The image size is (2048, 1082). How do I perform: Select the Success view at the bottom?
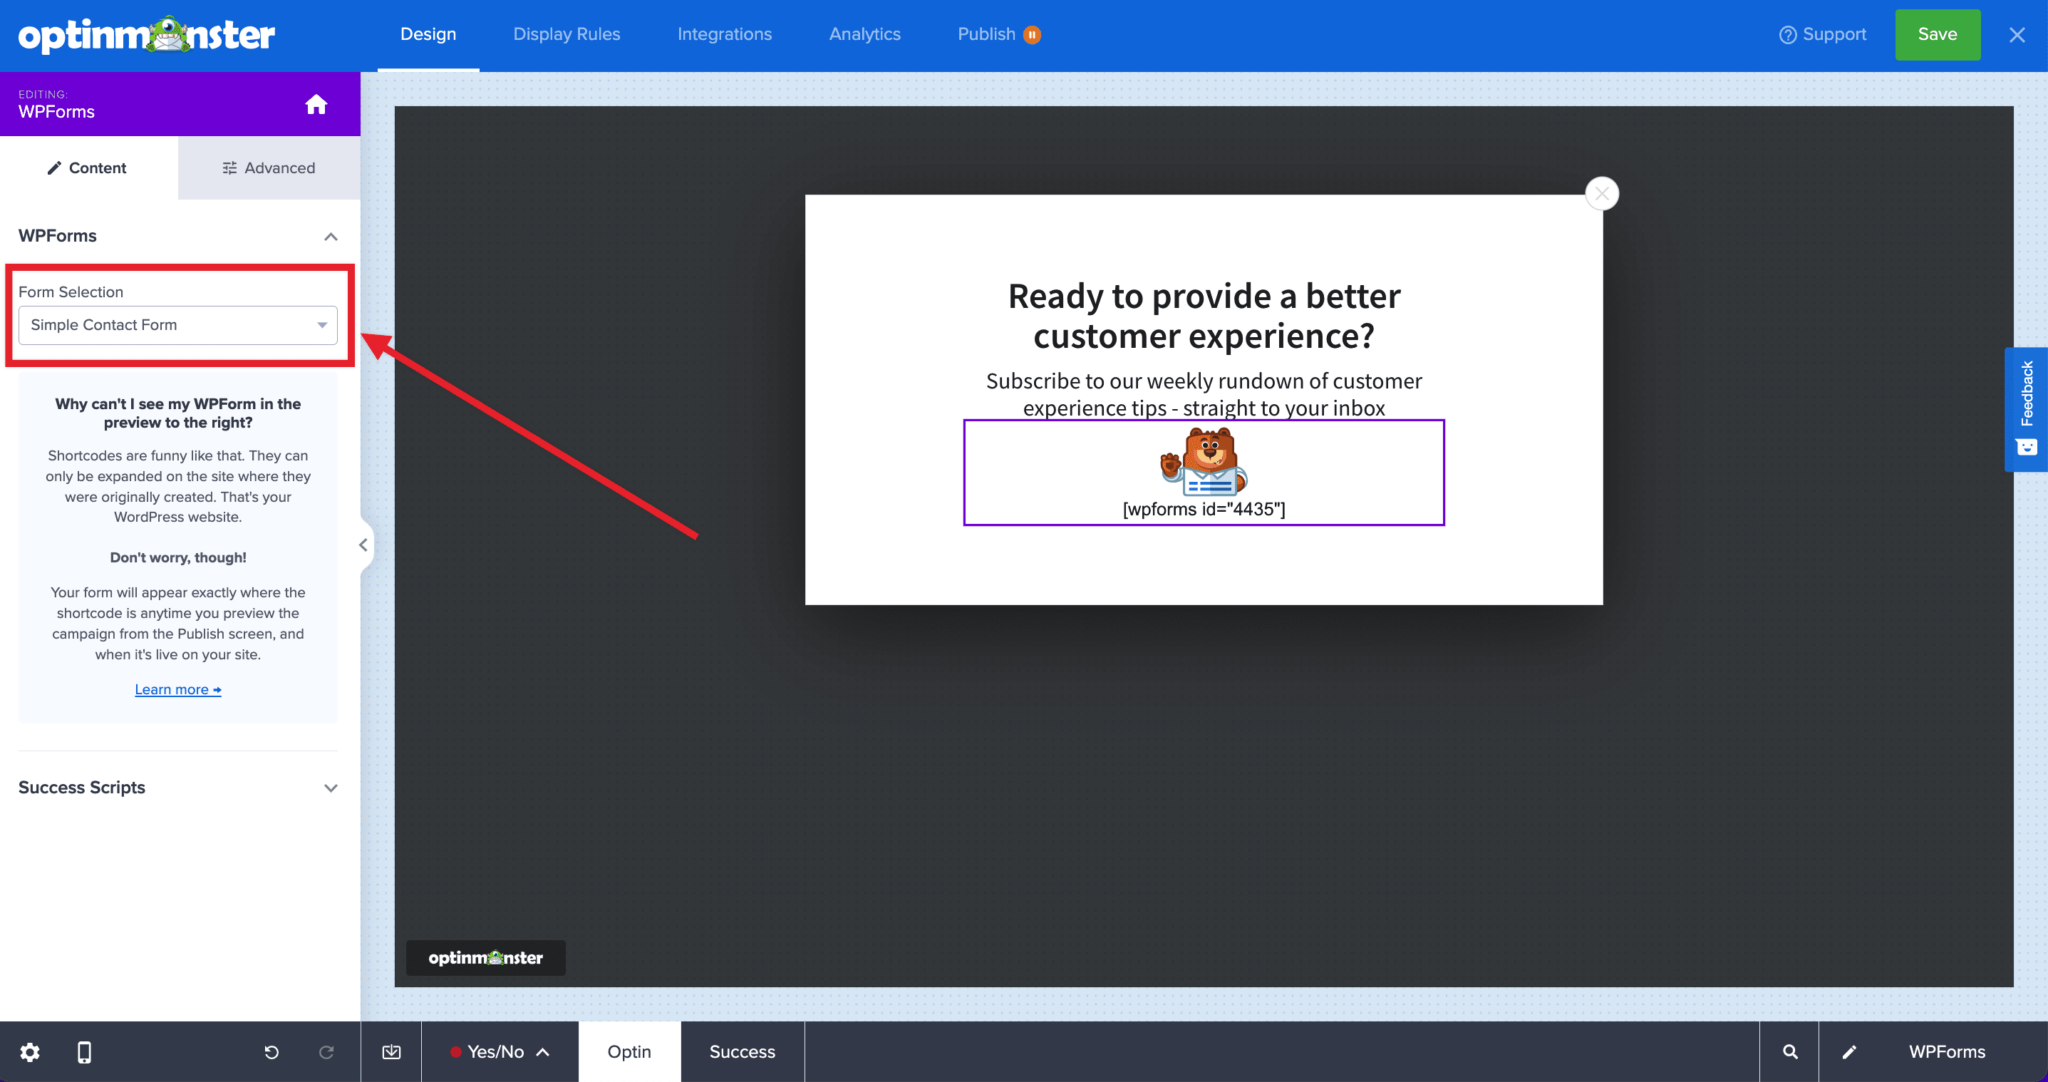[x=741, y=1051]
